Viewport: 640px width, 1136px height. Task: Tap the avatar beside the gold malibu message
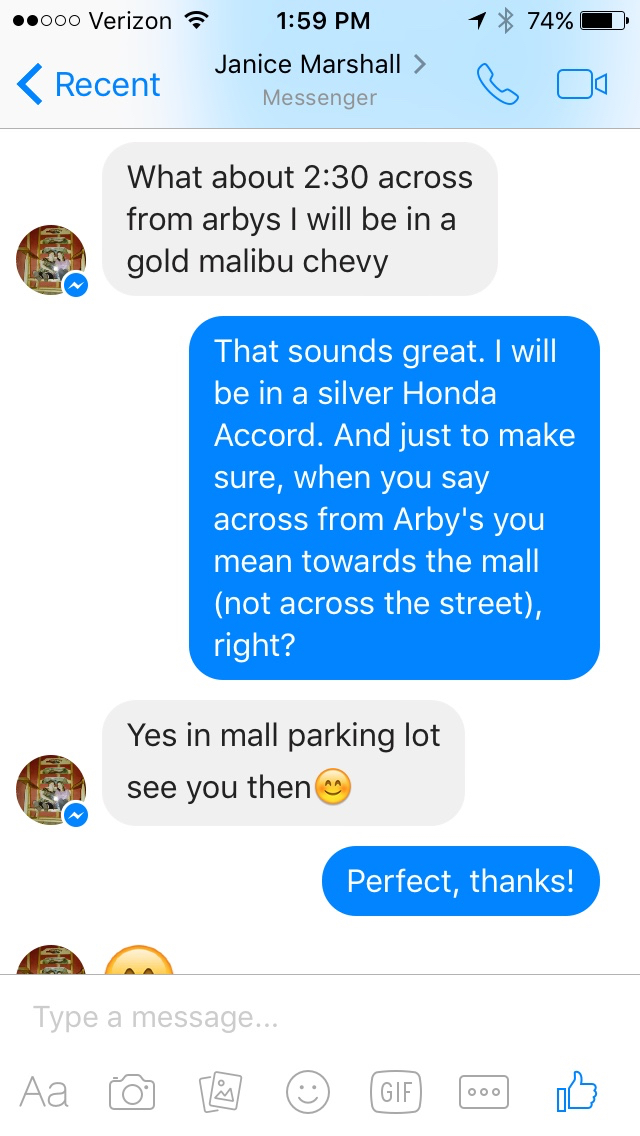coord(50,260)
